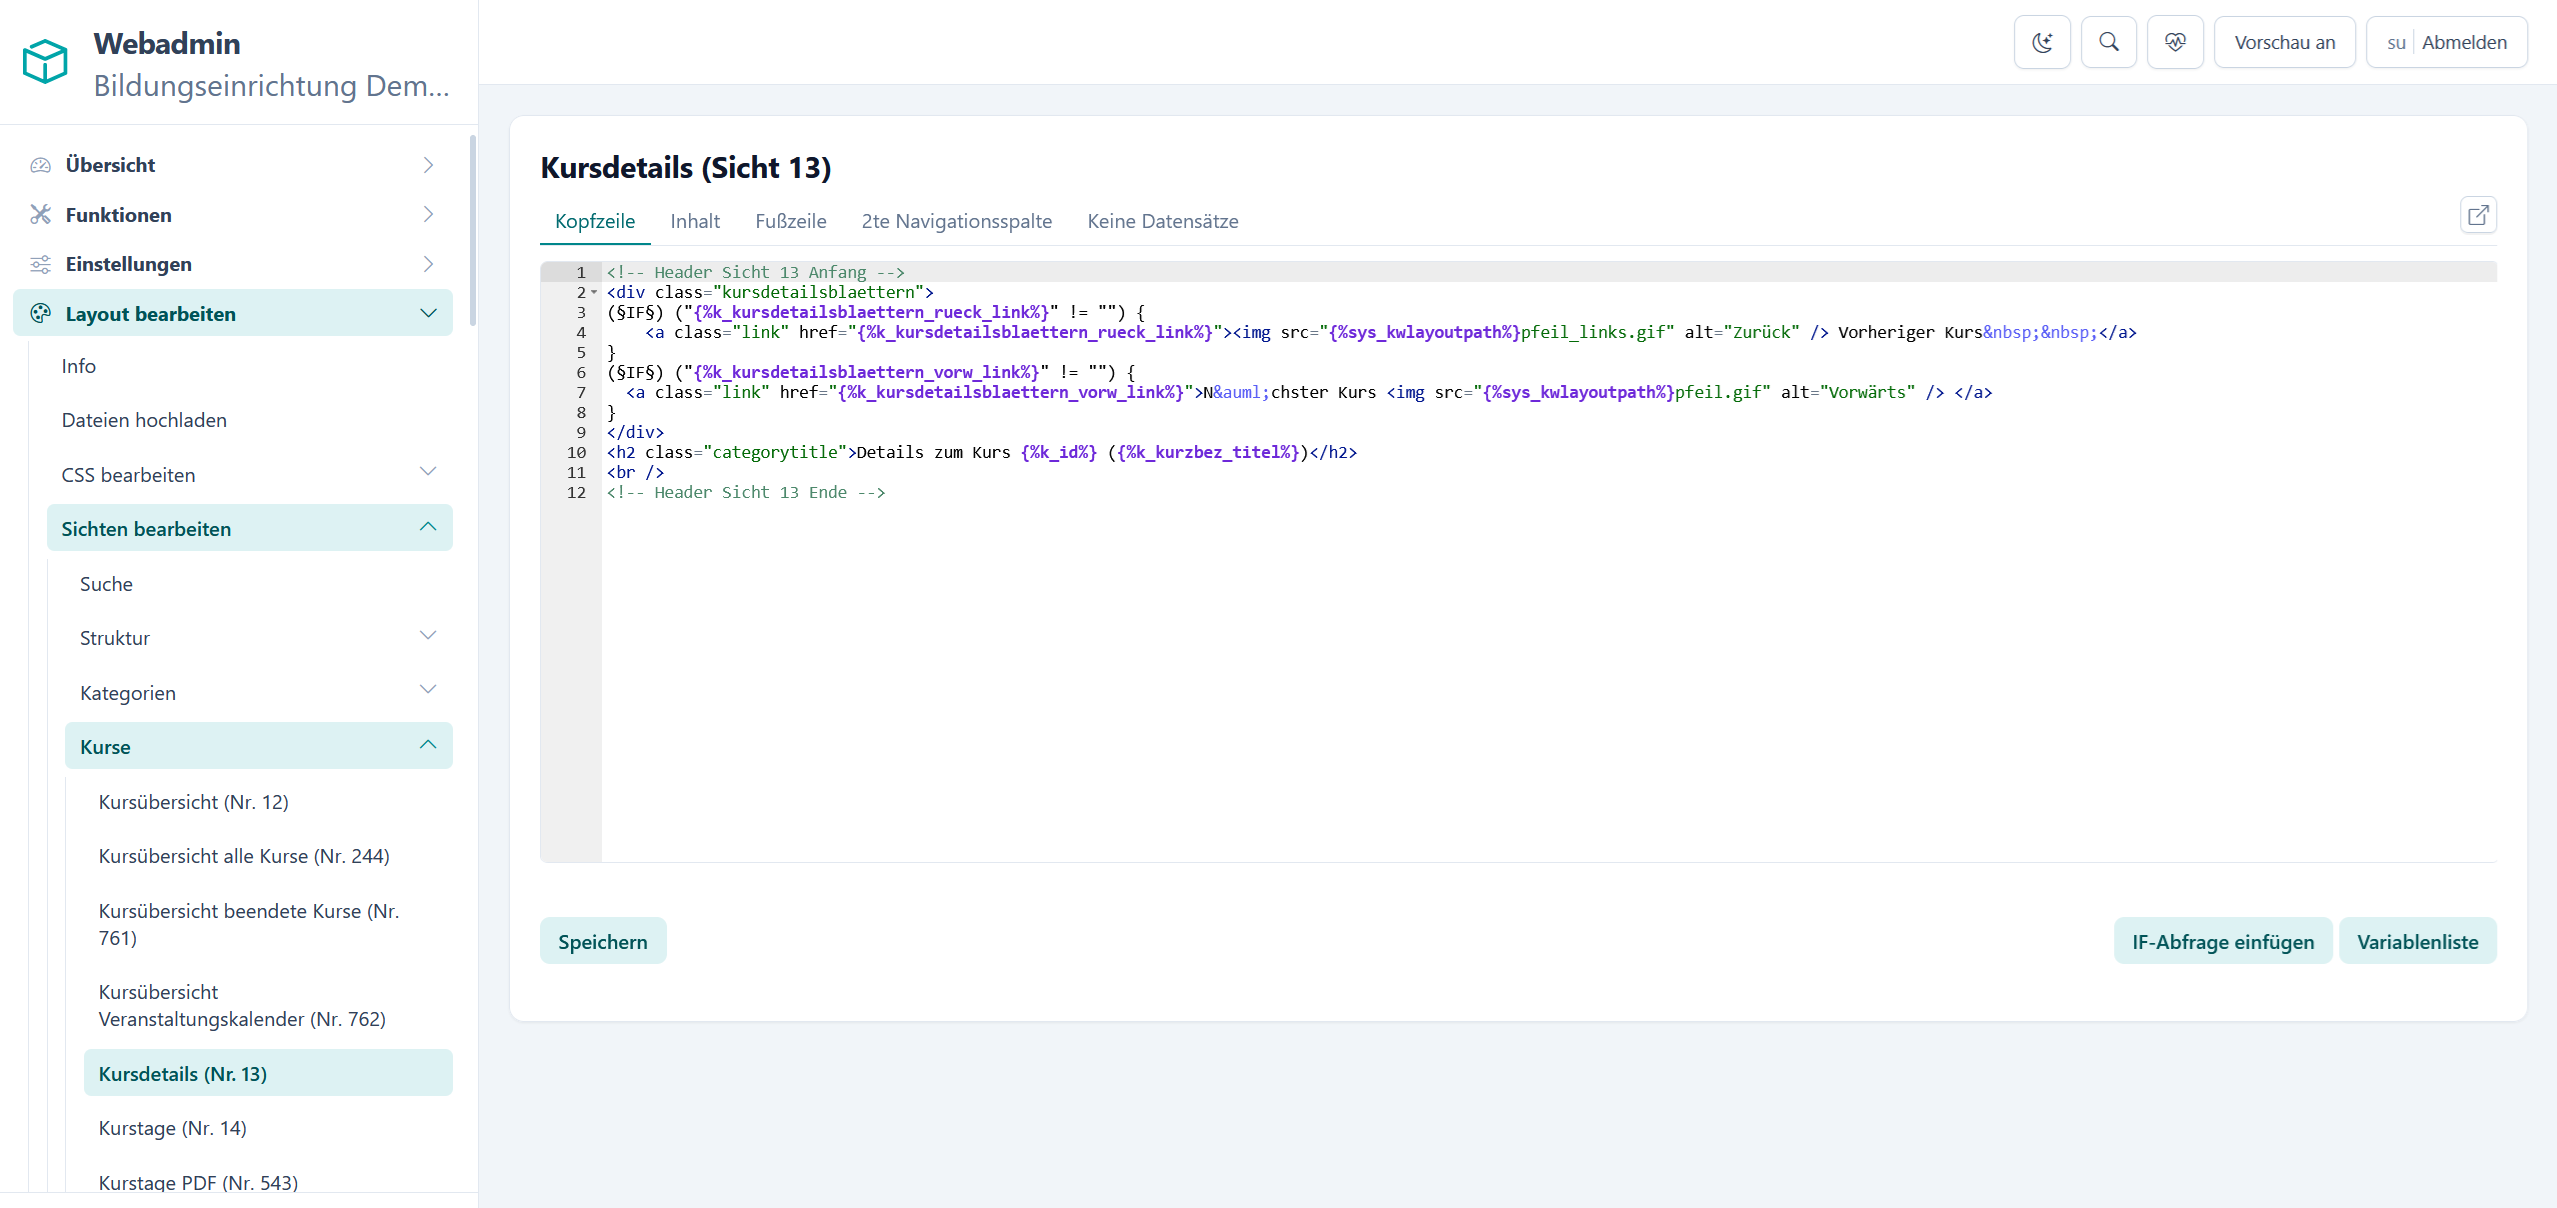Viewport: 2557px width, 1208px height.
Task: Click the Webadmin cube logo
Action: tap(45, 62)
